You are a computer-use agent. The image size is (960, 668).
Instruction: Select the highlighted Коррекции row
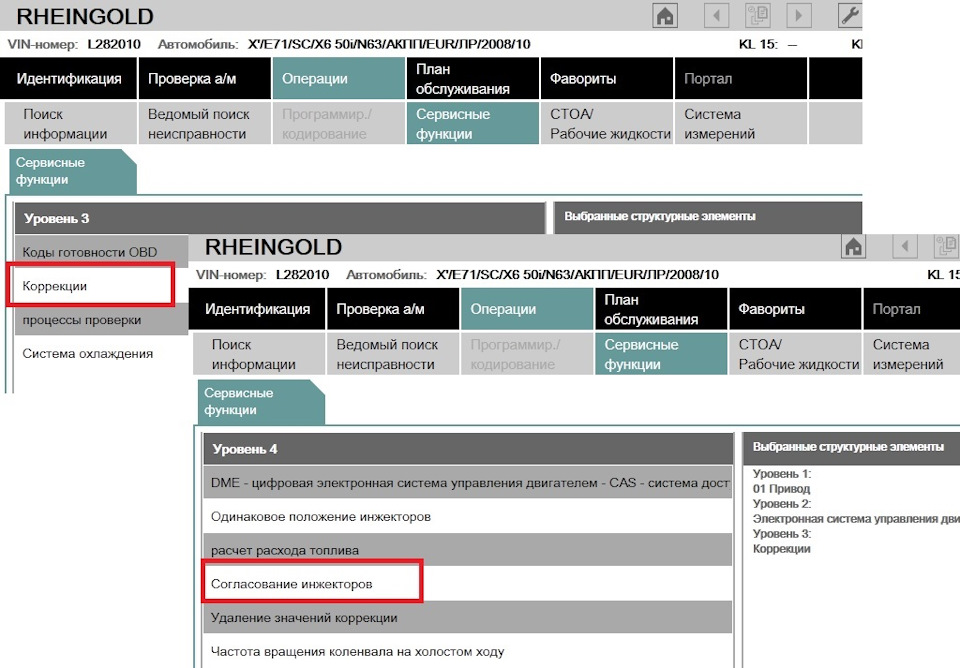pos(91,285)
